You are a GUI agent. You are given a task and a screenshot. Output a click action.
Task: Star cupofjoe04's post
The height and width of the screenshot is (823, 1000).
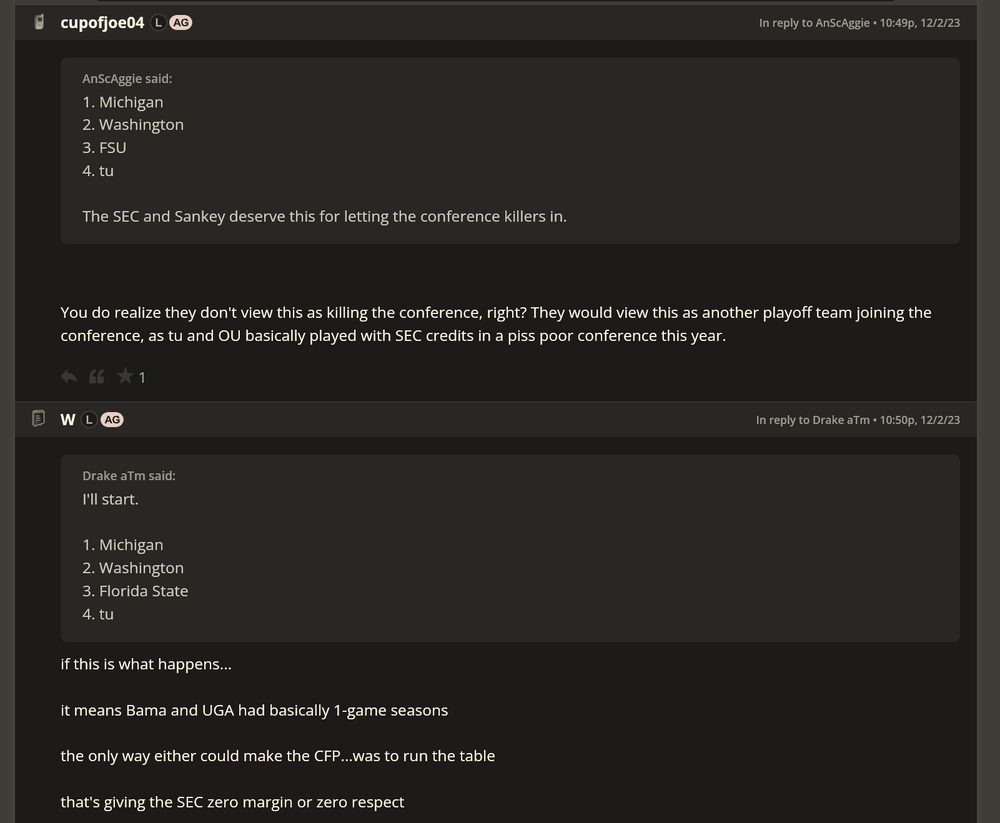[125, 377]
